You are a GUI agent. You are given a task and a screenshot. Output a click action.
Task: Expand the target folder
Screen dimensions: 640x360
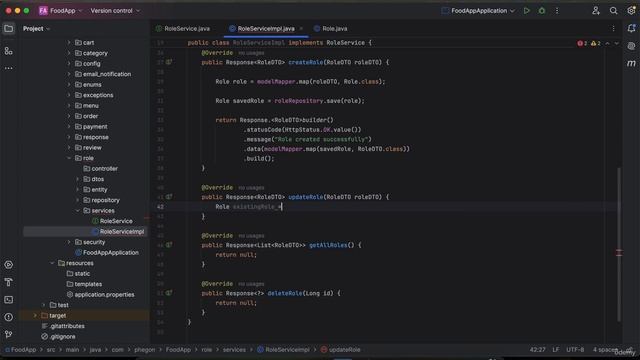36,316
